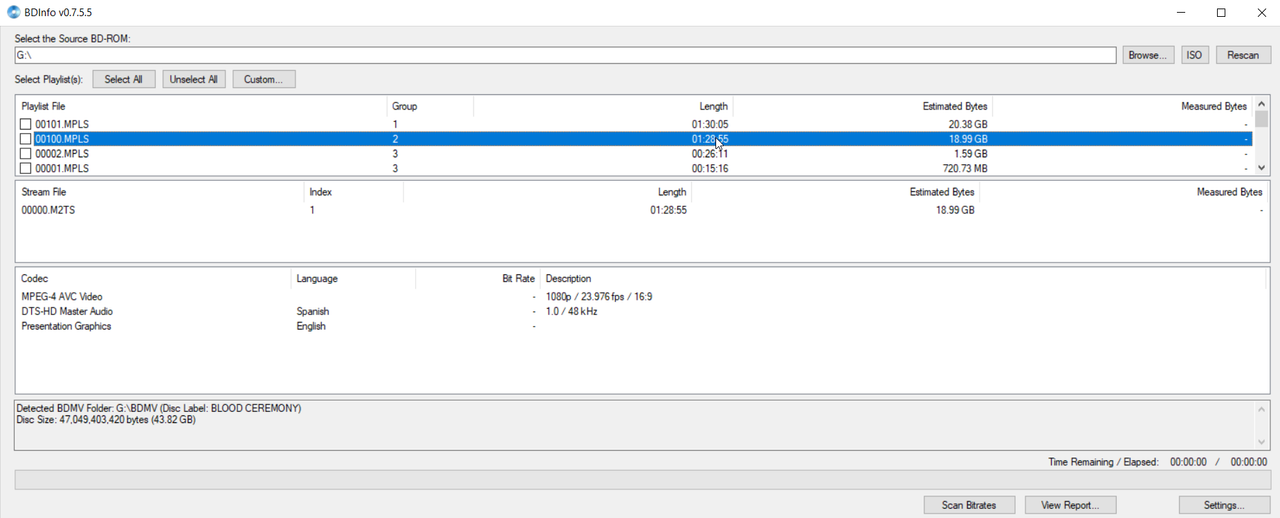Image resolution: width=1280 pixels, height=518 pixels.
Task: Click the BDInfo app icon in title bar
Action: [13, 12]
